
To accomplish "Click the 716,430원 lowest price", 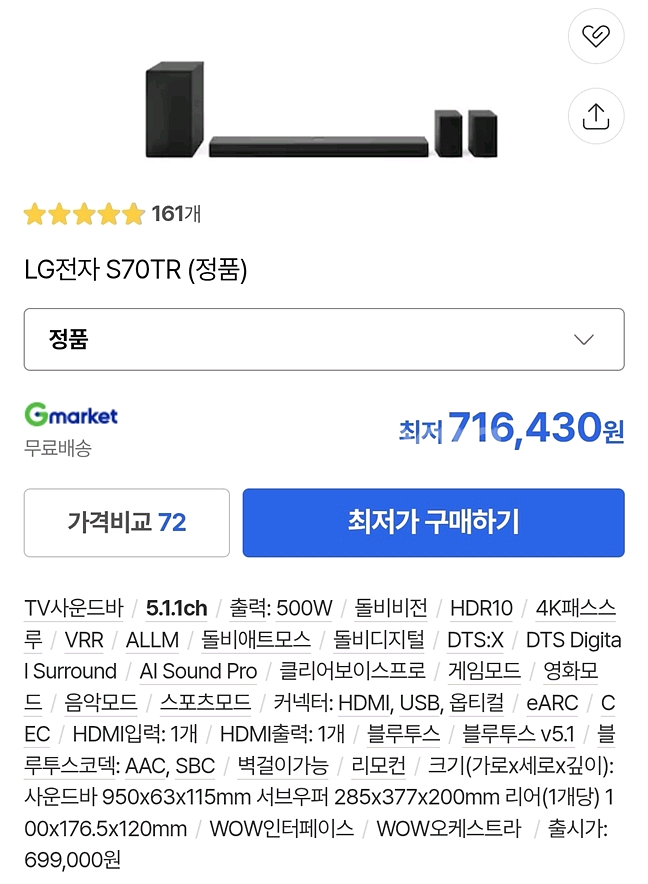I will point(526,429).
